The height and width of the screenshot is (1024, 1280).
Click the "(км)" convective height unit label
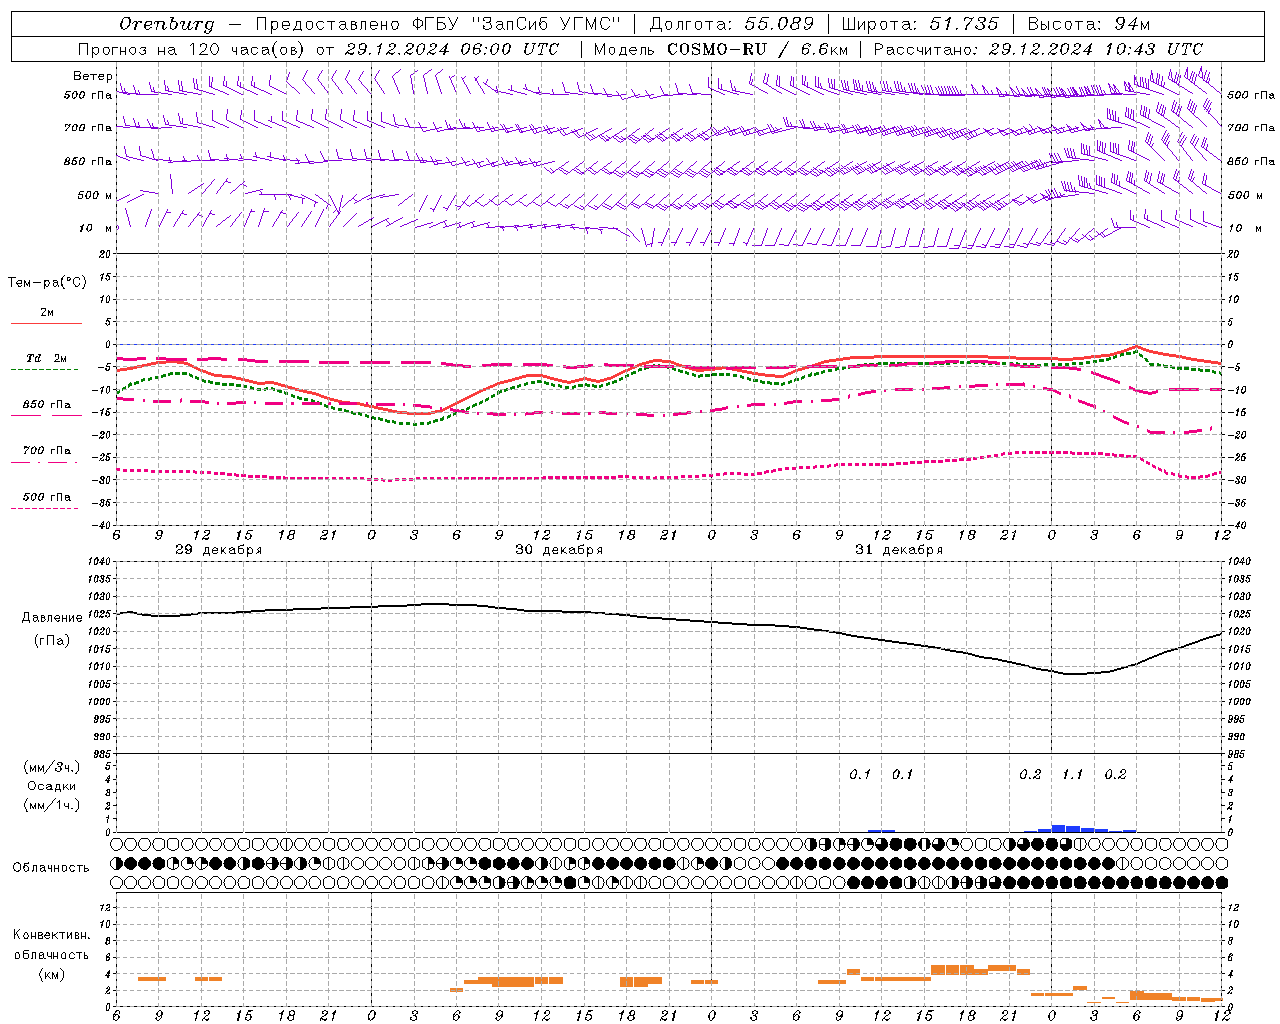51,974
